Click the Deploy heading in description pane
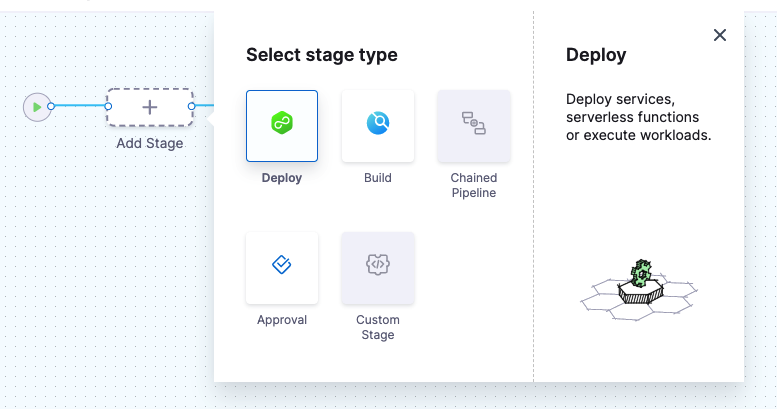The width and height of the screenshot is (777, 409). coord(596,55)
